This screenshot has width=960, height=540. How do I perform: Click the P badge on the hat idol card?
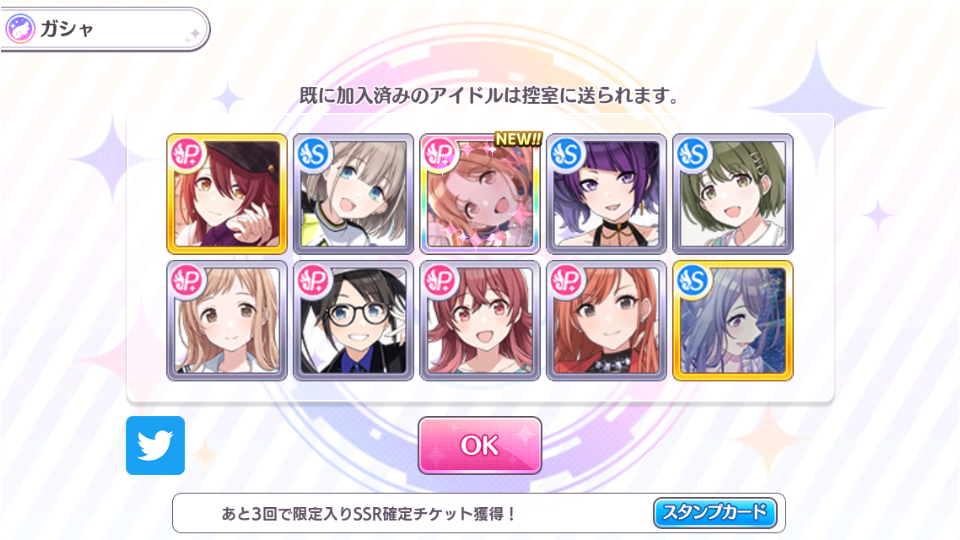tap(187, 154)
